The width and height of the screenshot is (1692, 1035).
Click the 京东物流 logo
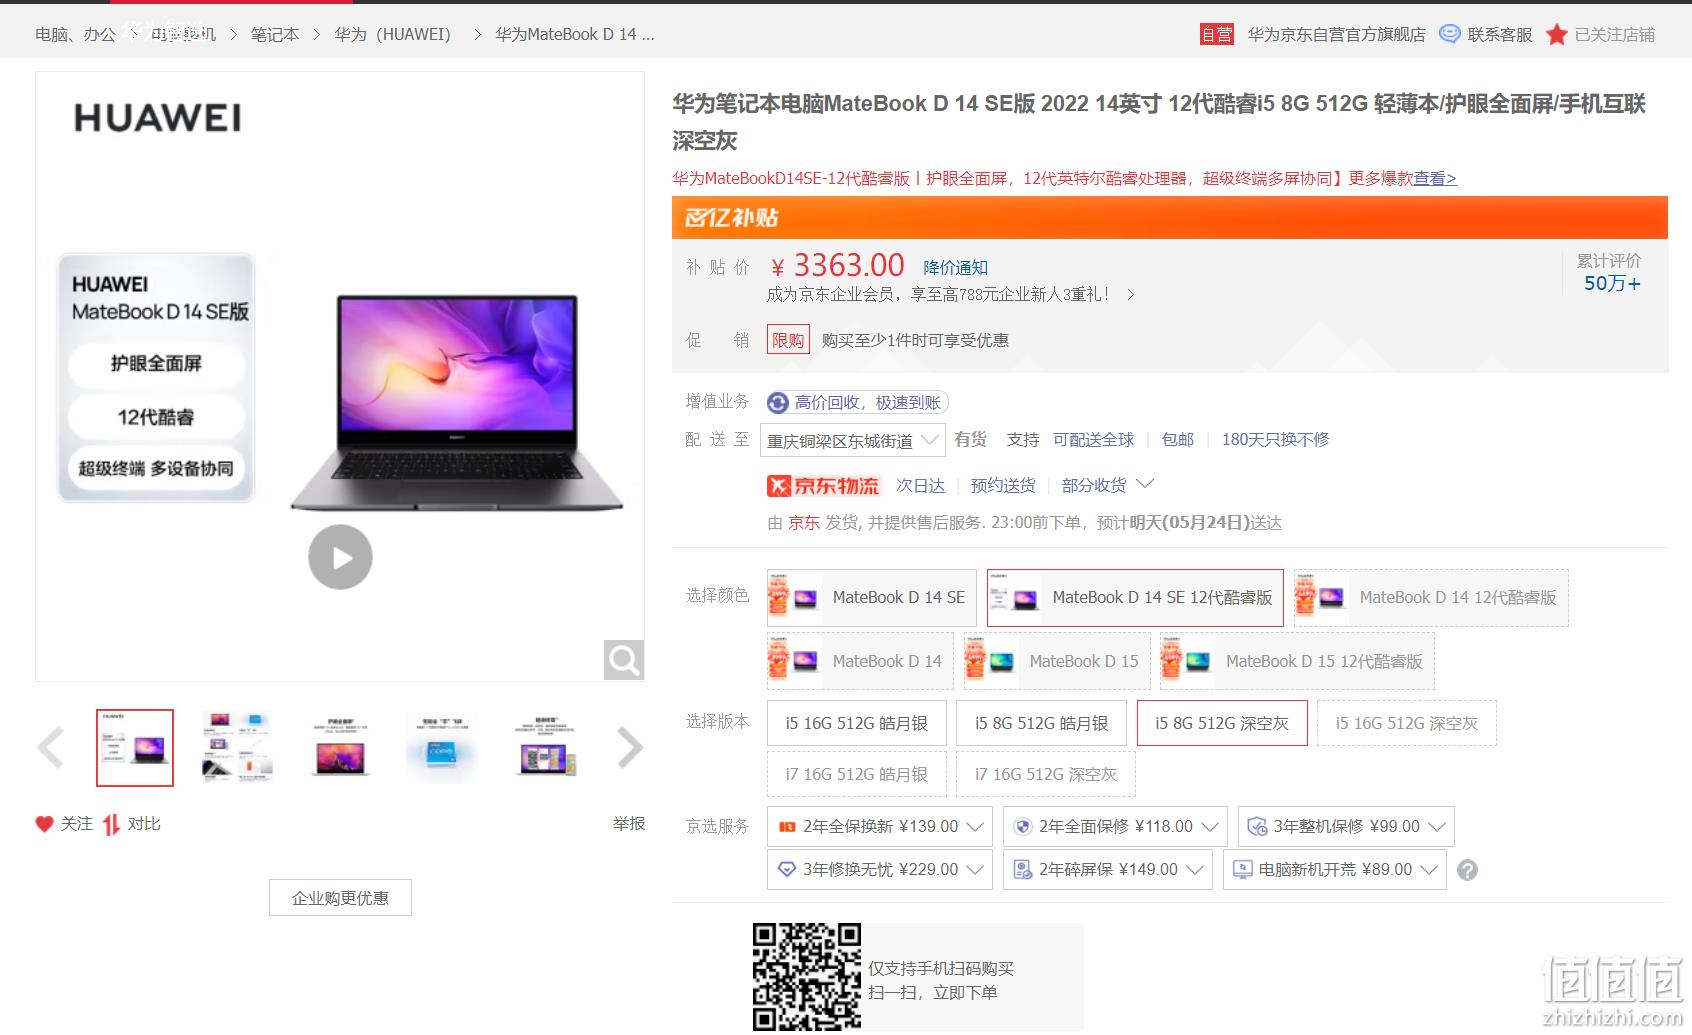click(823, 486)
